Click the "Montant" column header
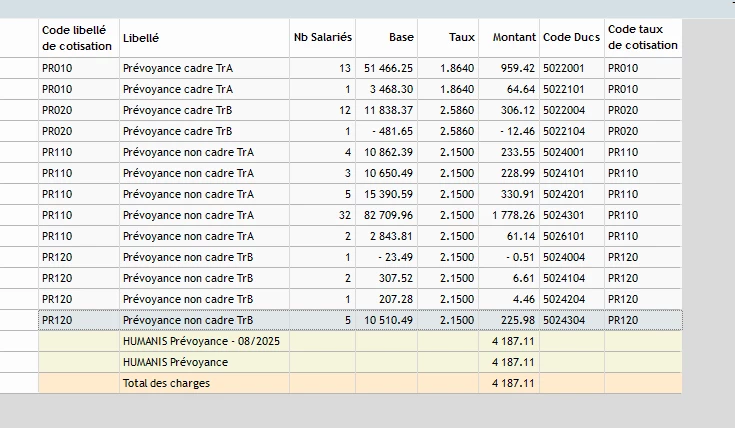The image size is (735, 428). 509,38
